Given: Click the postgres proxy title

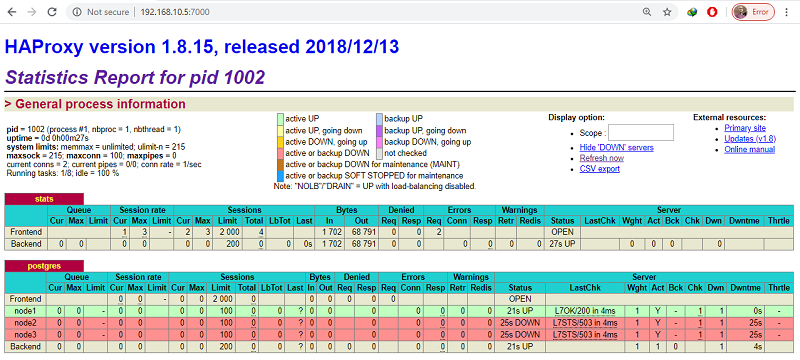Looking at the screenshot, I should [44, 266].
